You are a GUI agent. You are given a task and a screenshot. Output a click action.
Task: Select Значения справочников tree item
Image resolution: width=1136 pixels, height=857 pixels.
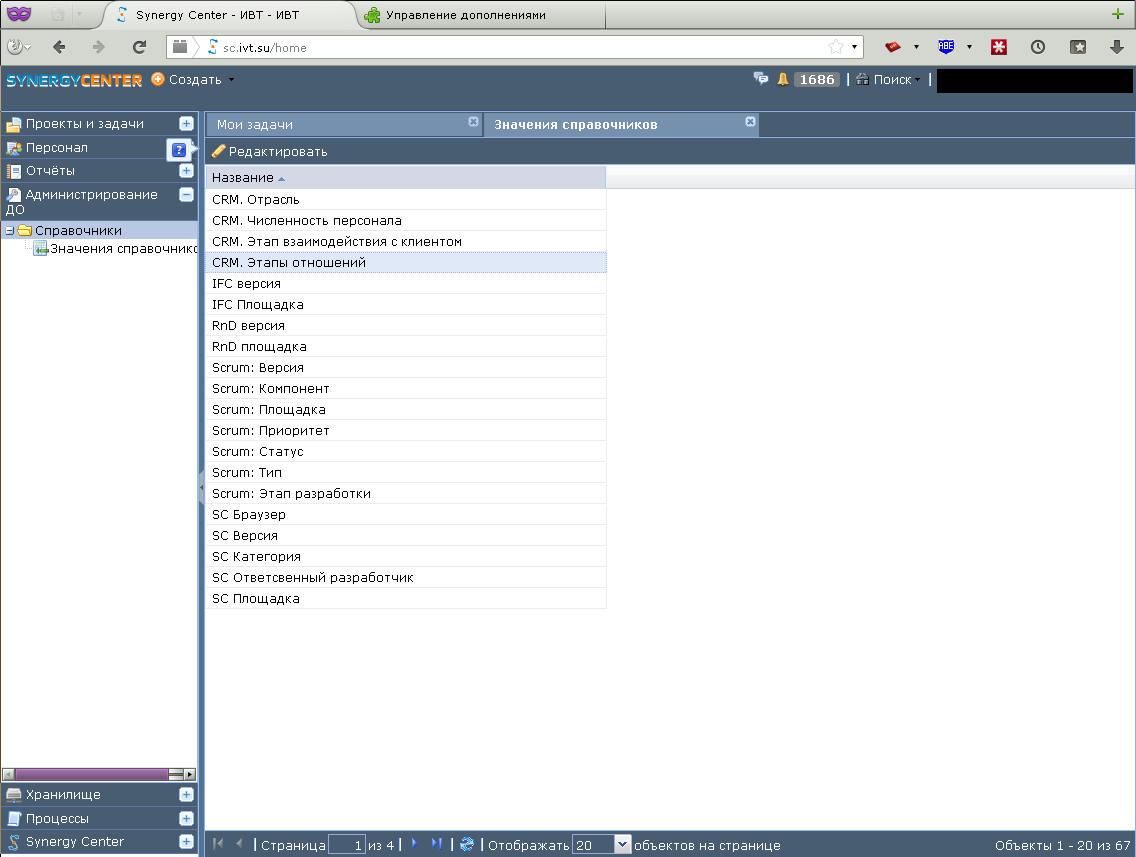click(x=116, y=248)
